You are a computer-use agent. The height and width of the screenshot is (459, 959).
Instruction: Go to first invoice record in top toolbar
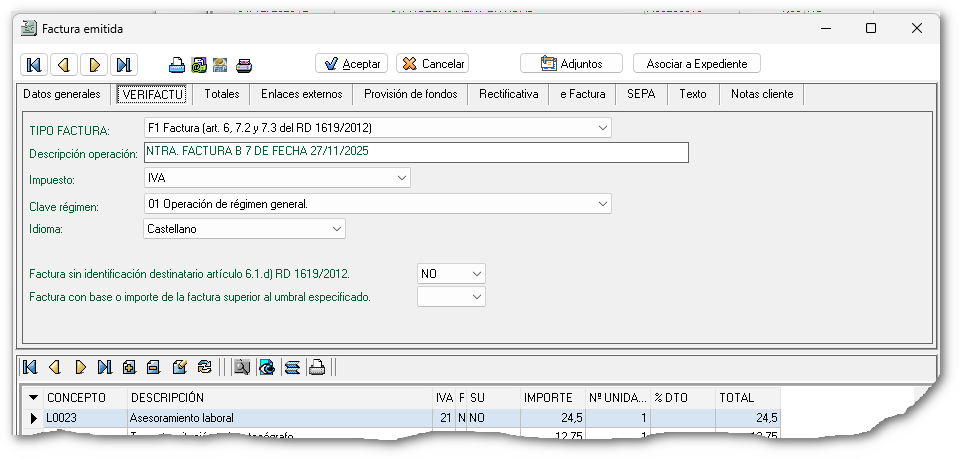34,64
